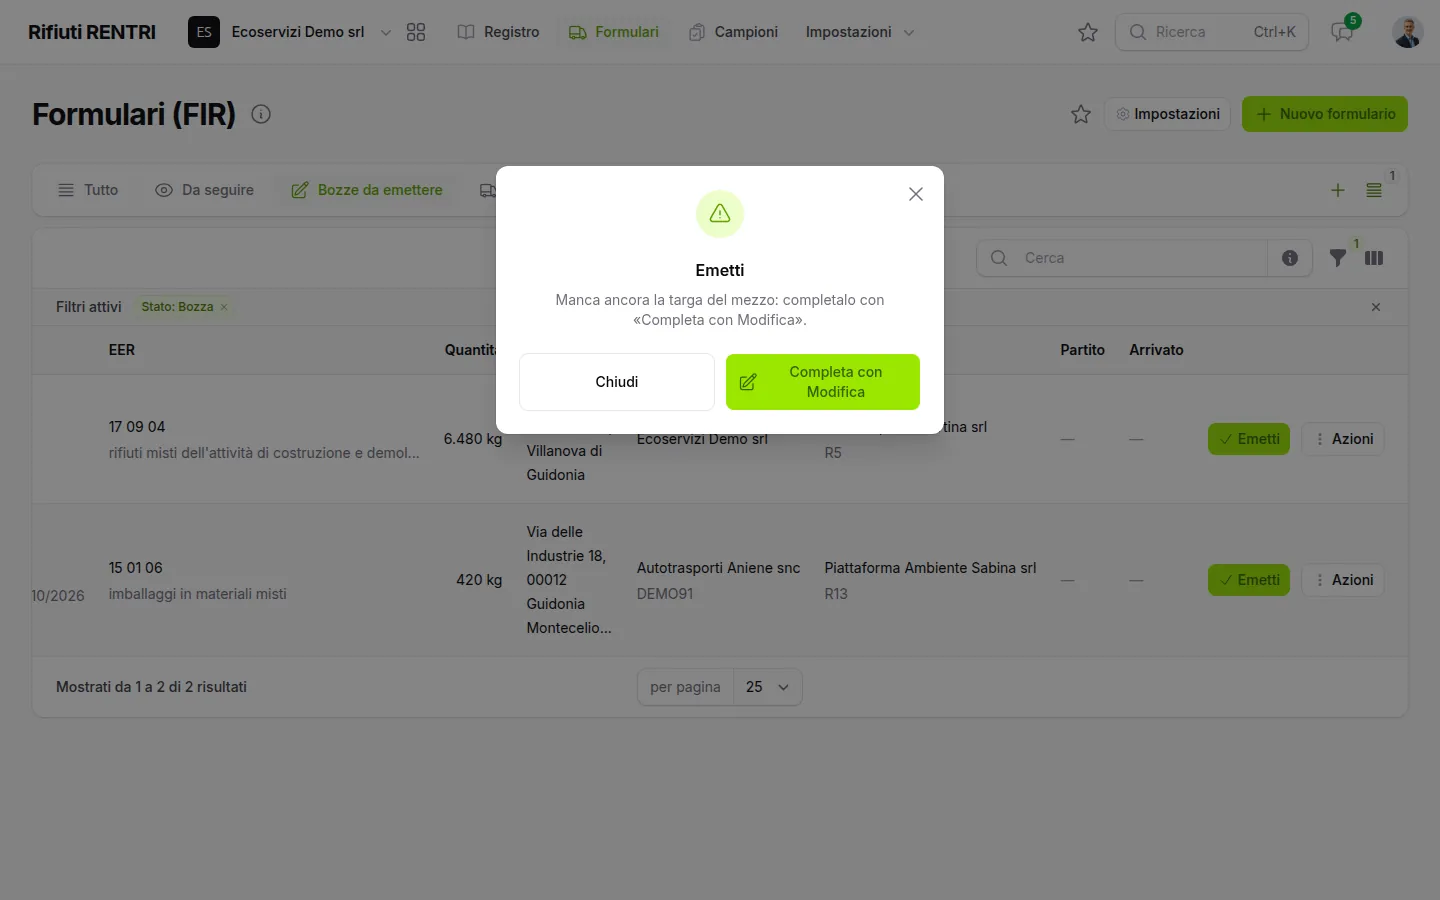Expand the Ecoservizi Demo srl company switcher

(x=298, y=32)
